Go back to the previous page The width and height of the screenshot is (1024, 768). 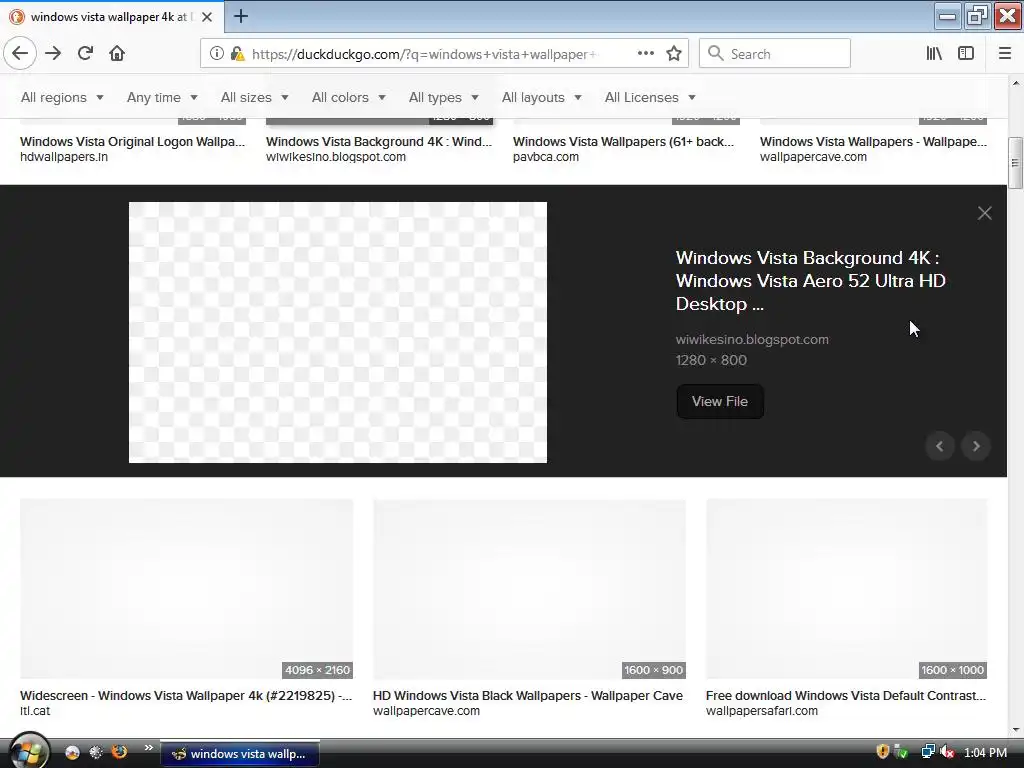pos(20,54)
